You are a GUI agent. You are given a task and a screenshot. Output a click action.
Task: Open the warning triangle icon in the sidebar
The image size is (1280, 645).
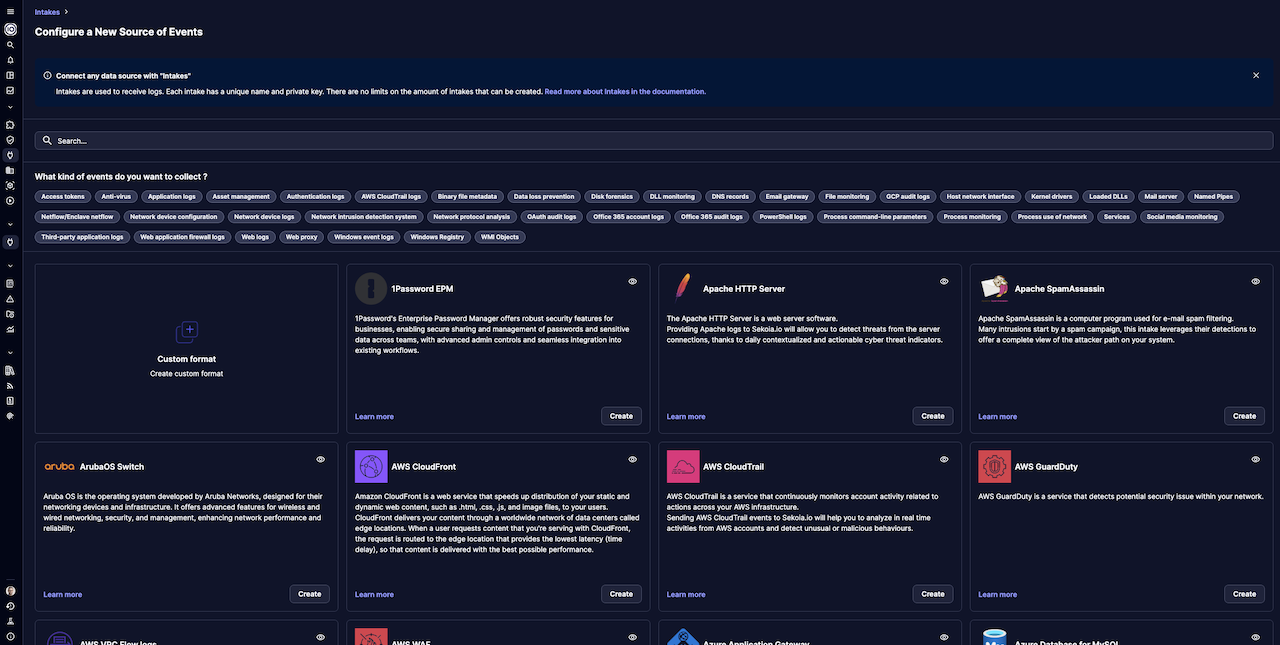coord(10,299)
